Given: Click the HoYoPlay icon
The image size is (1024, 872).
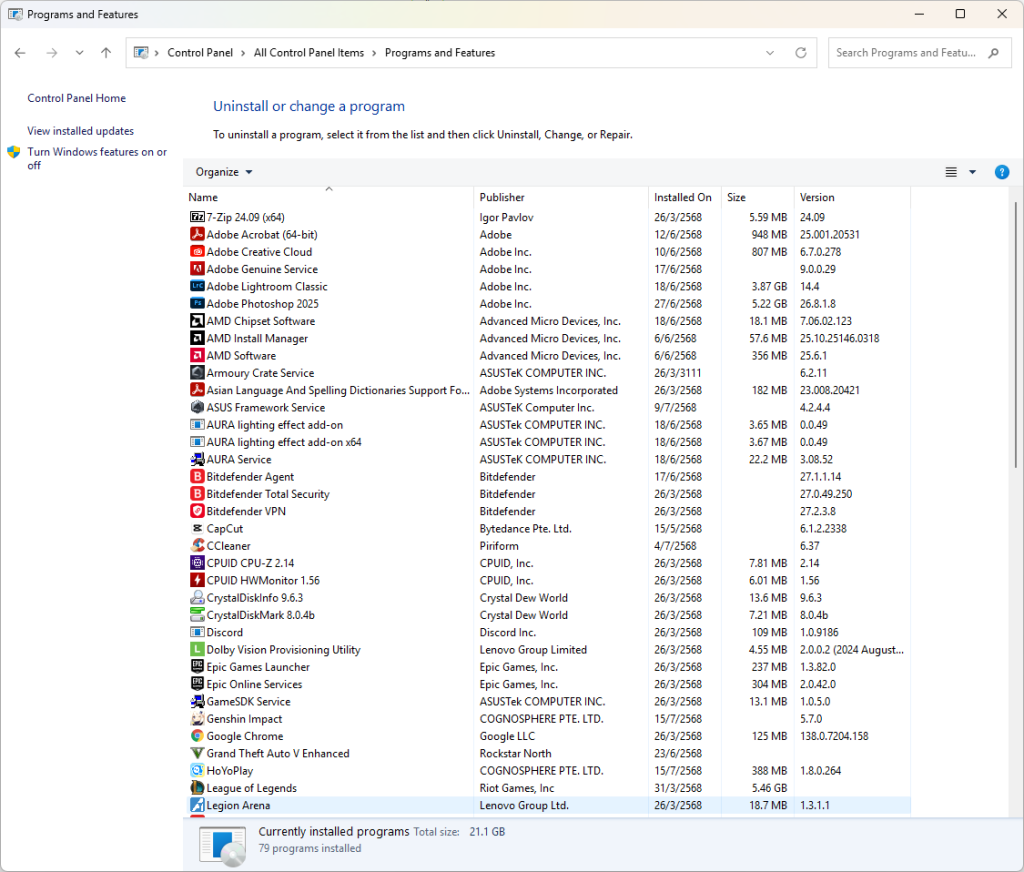Looking at the screenshot, I should point(197,771).
